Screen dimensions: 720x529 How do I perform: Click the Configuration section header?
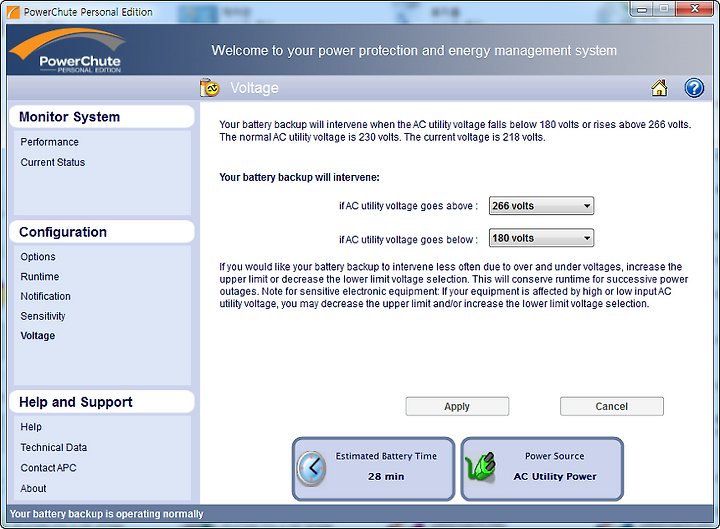[101, 232]
